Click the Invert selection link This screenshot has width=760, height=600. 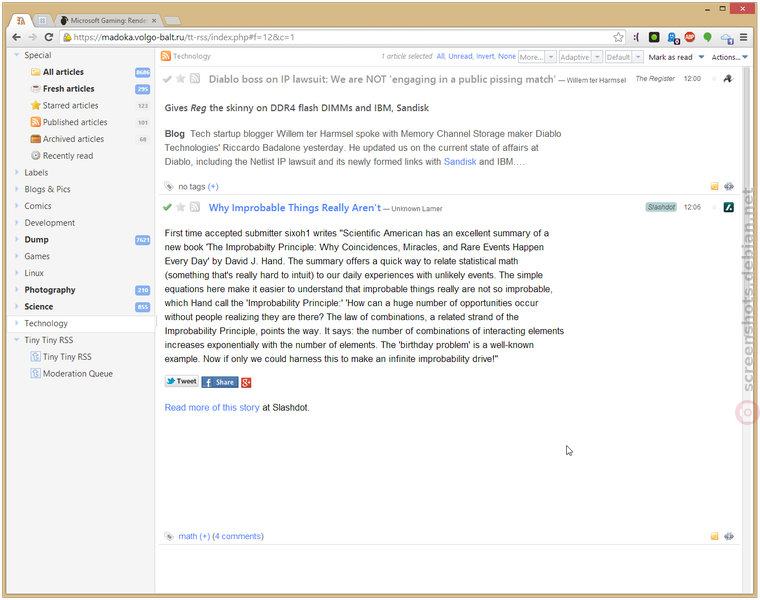click(x=485, y=56)
